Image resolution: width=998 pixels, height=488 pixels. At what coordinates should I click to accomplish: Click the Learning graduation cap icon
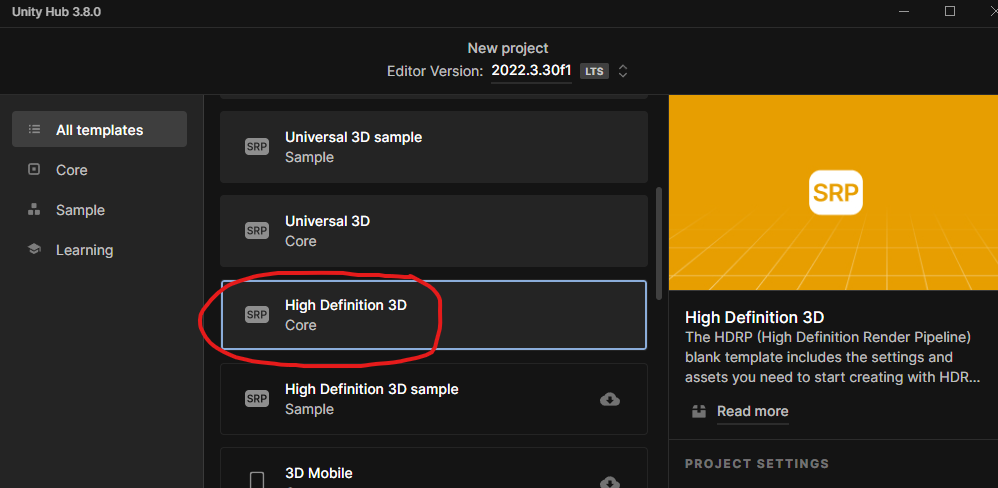pyautogui.click(x=34, y=249)
